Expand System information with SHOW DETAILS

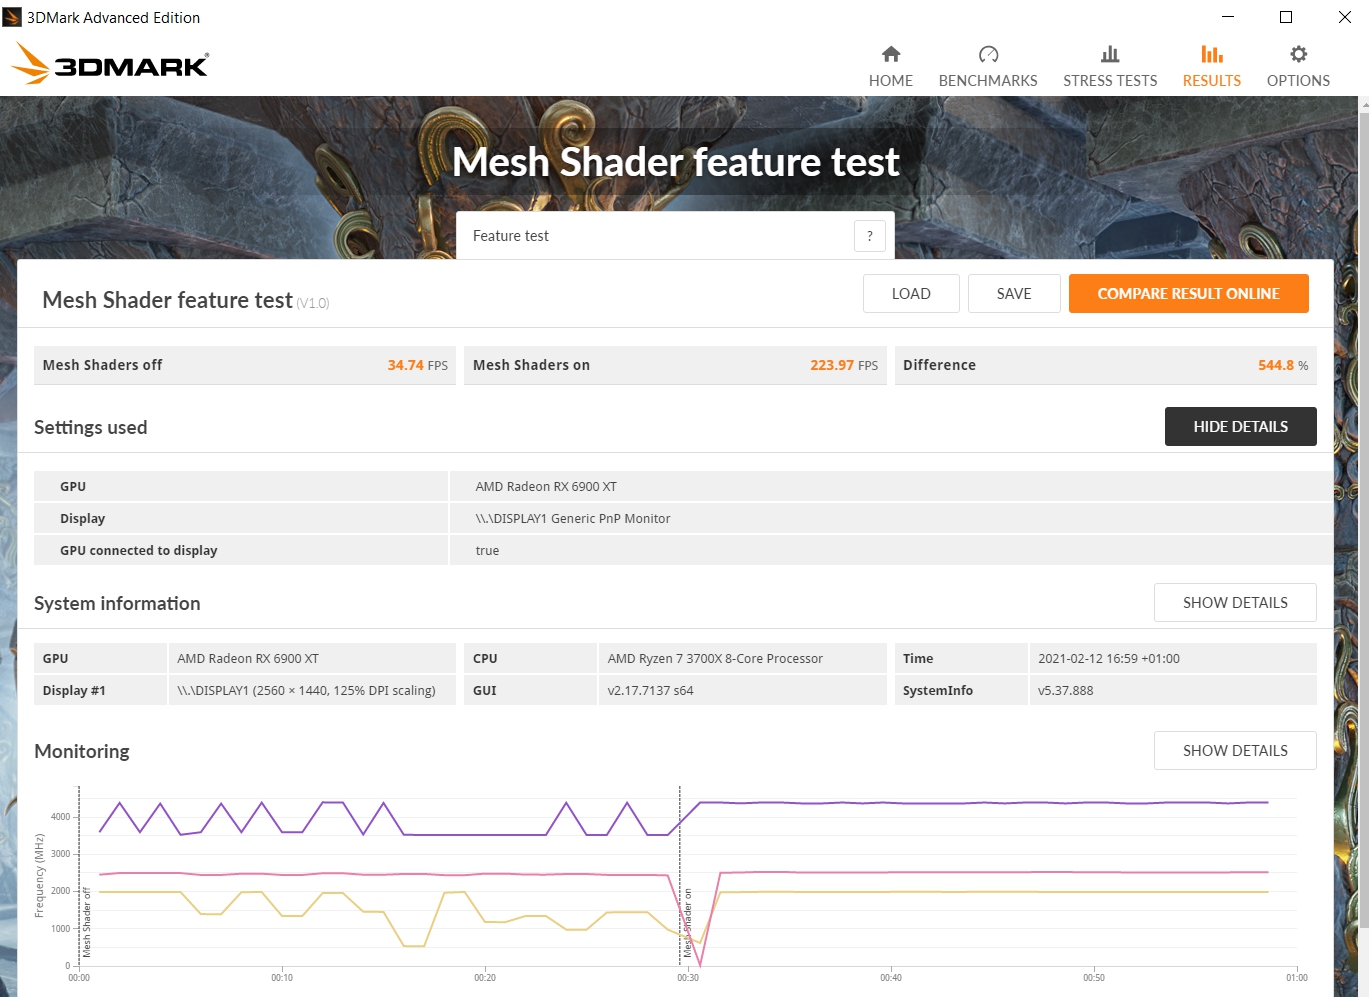(x=1235, y=602)
